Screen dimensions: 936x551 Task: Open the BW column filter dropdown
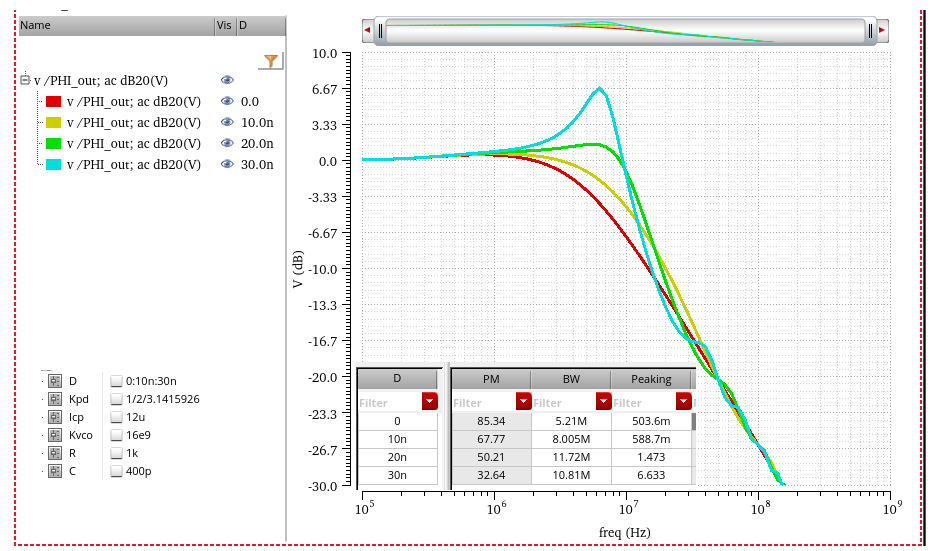(604, 401)
